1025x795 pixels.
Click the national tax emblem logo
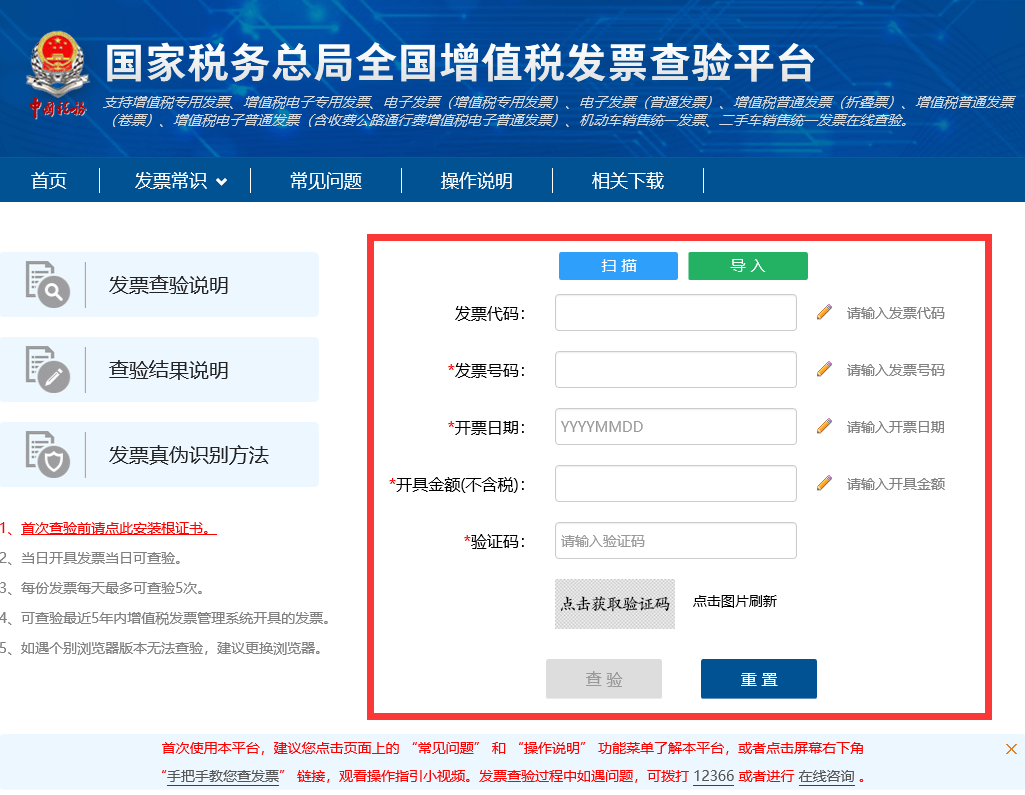tap(57, 74)
